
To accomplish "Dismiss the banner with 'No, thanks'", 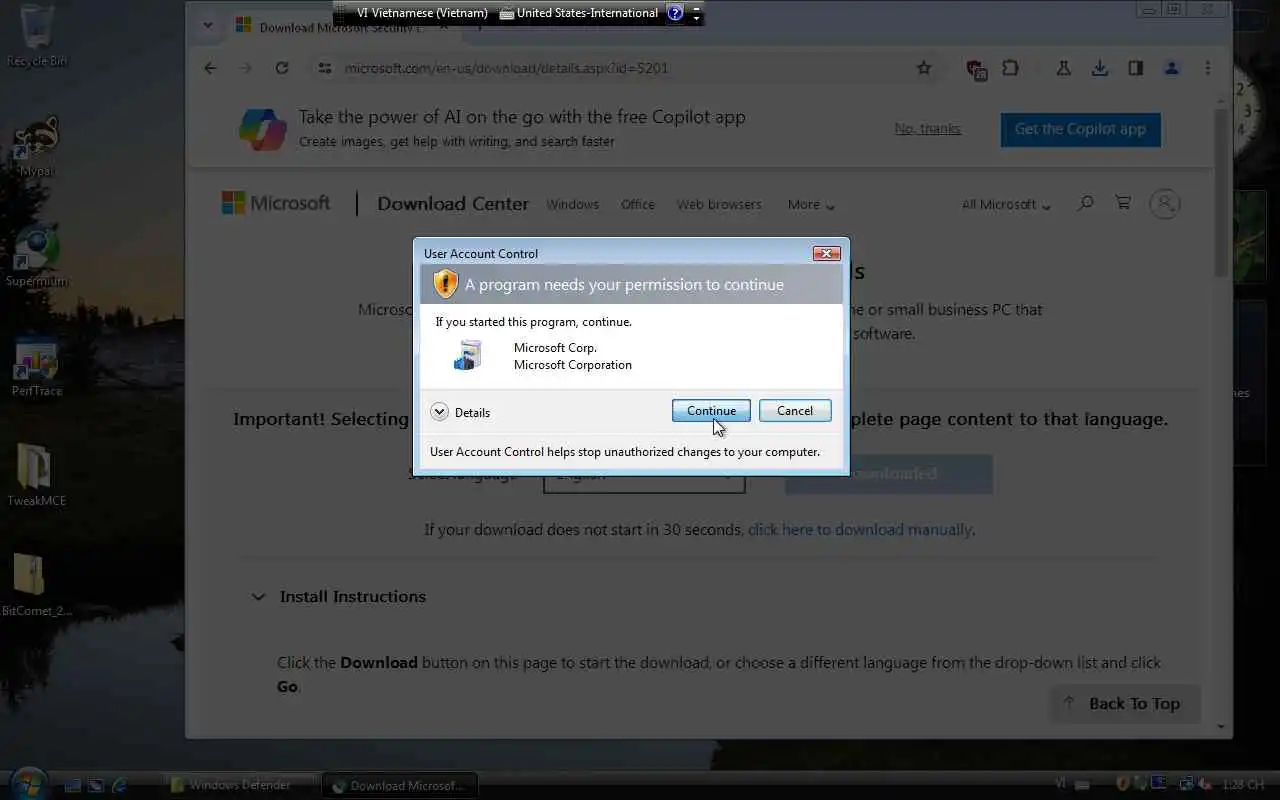I will pos(927,129).
